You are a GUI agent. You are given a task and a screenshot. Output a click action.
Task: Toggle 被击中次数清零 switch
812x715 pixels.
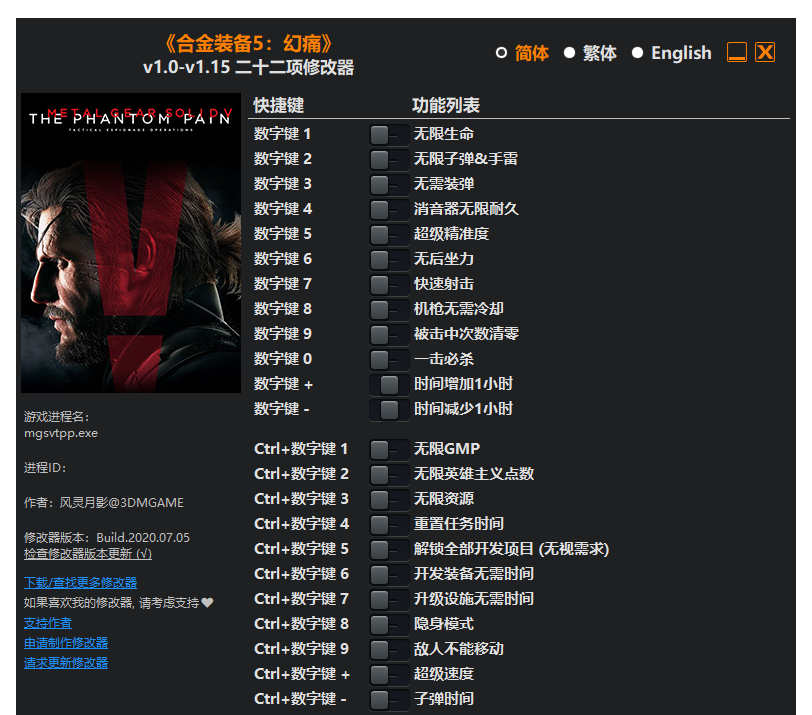[x=389, y=334]
